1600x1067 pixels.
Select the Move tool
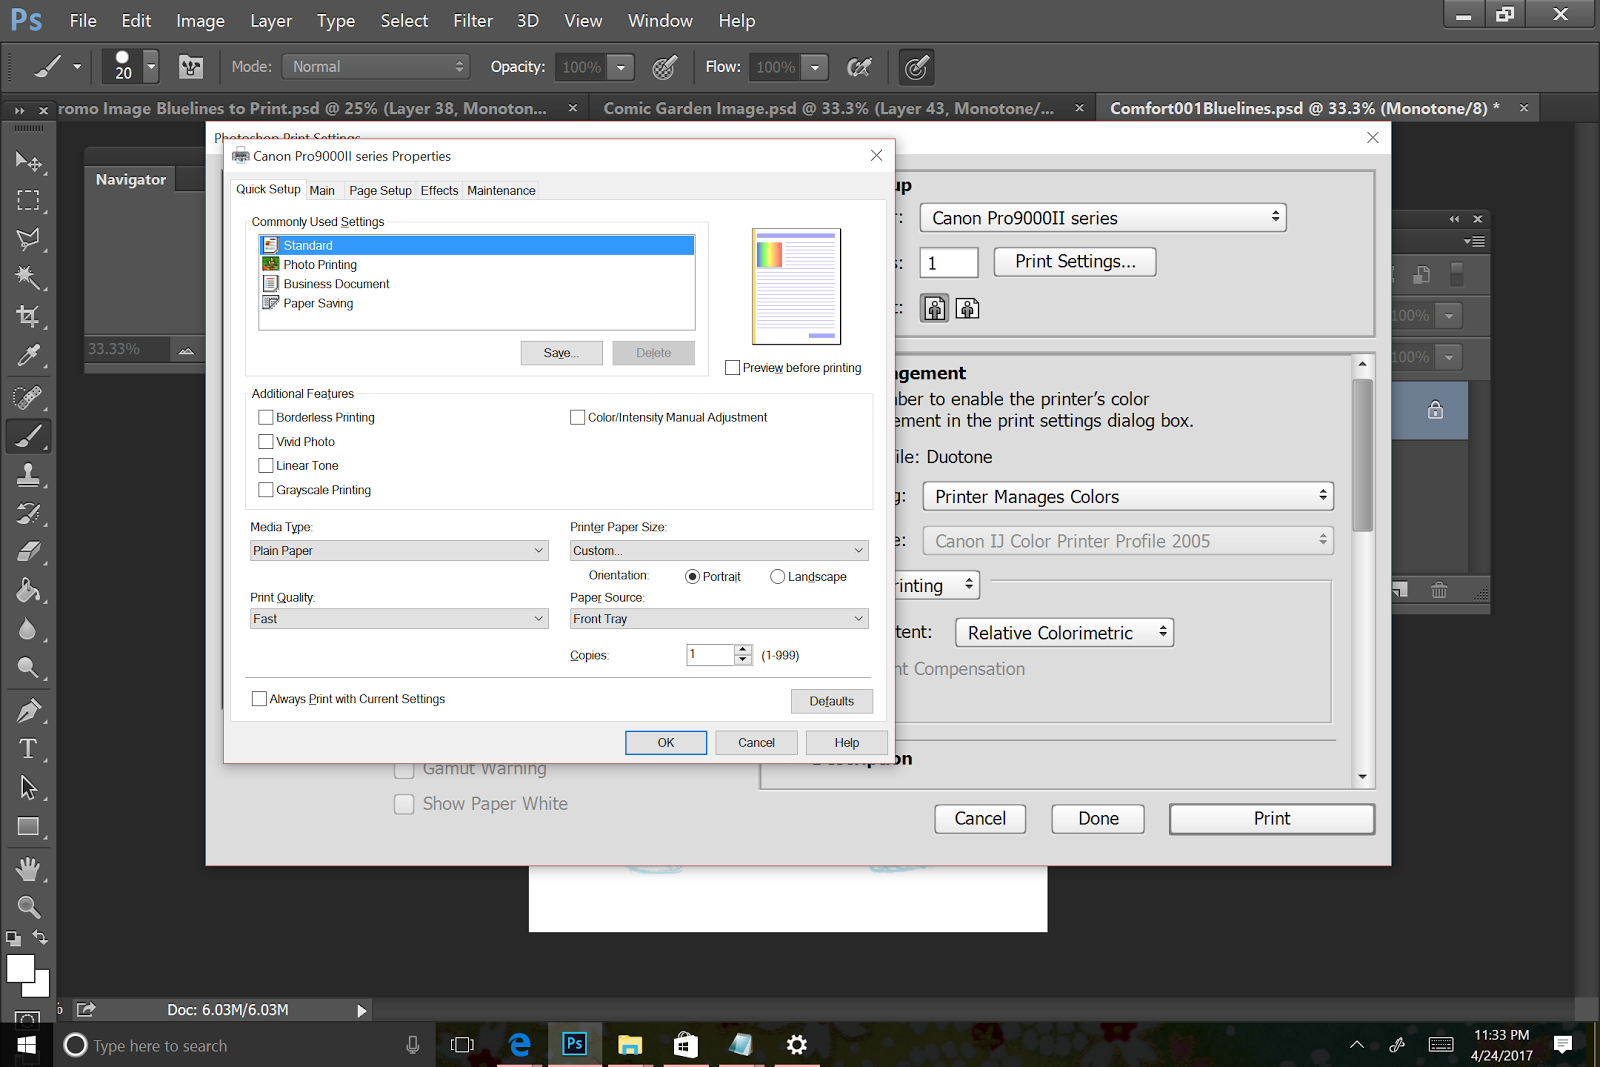click(x=28, y=162)
